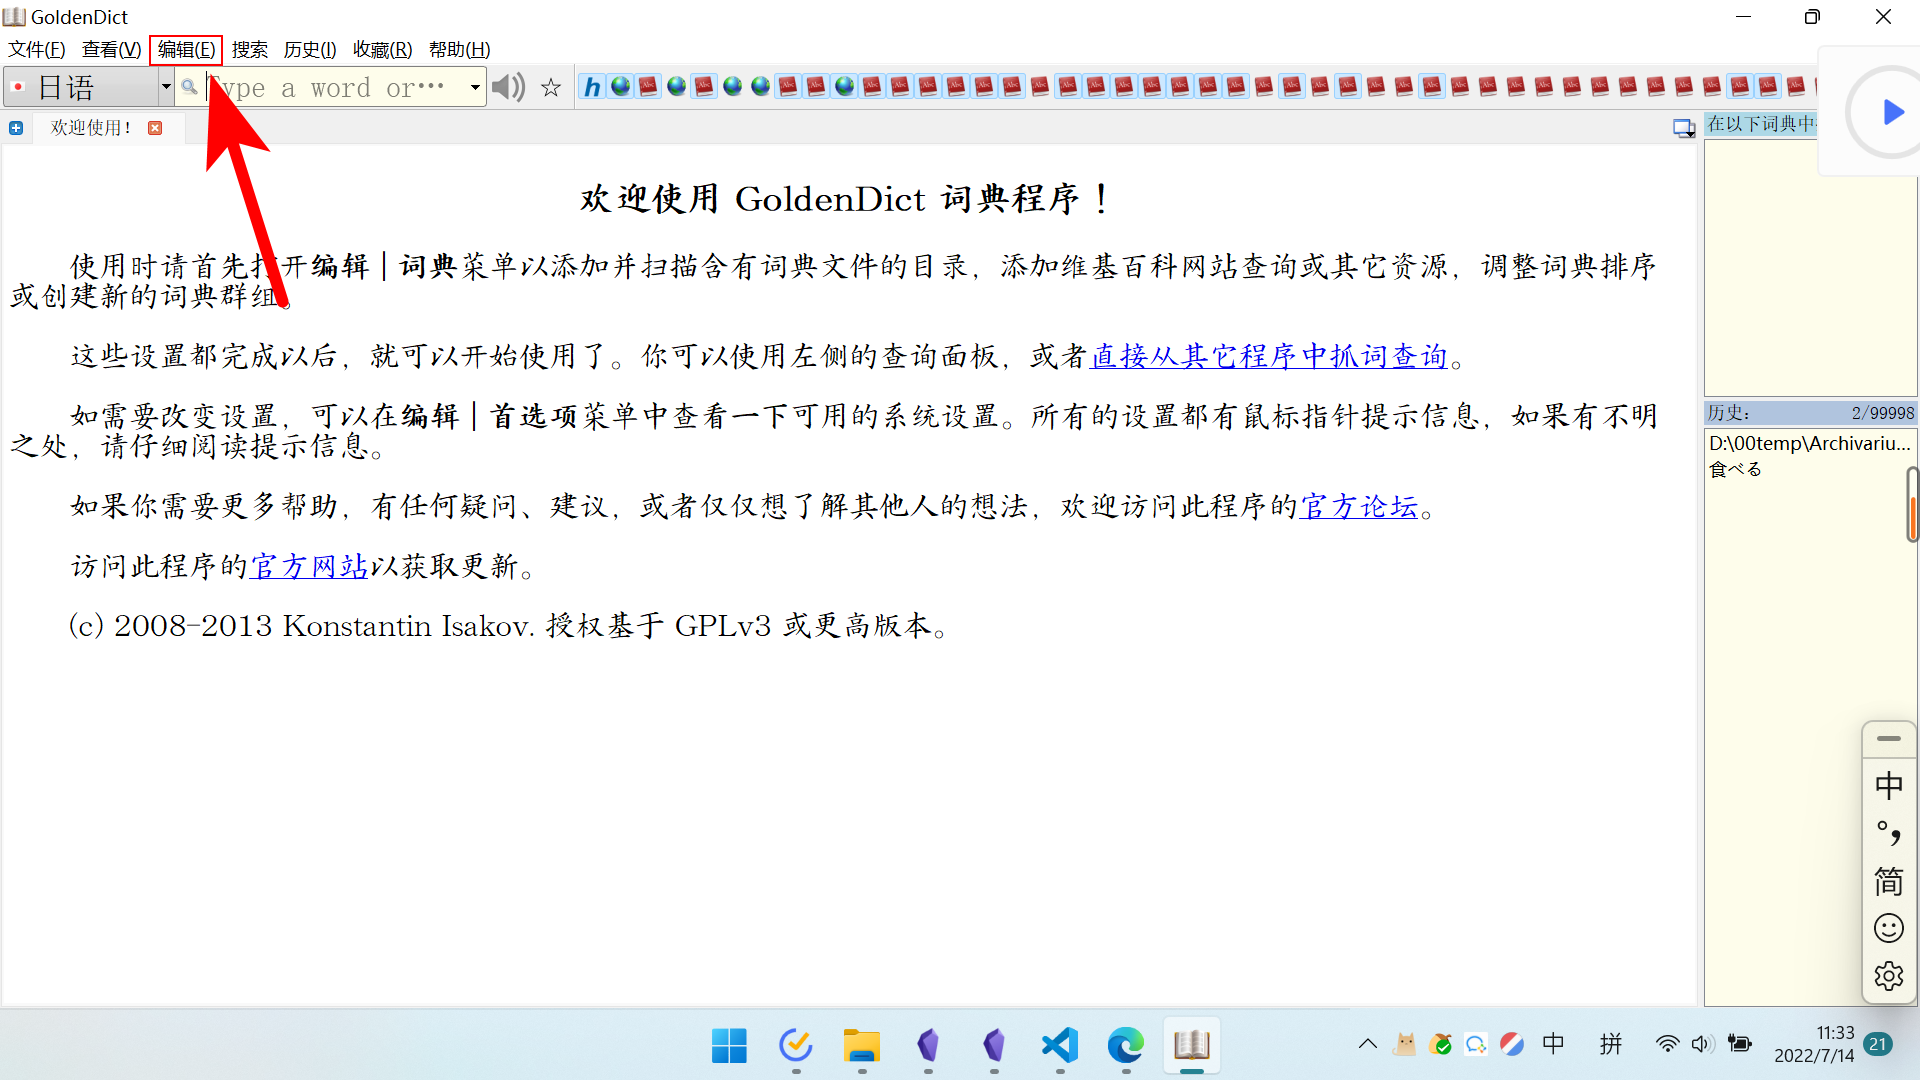Click the star favorites icon
This screenshot has height=1080, width=1920.
coord(551,88)
